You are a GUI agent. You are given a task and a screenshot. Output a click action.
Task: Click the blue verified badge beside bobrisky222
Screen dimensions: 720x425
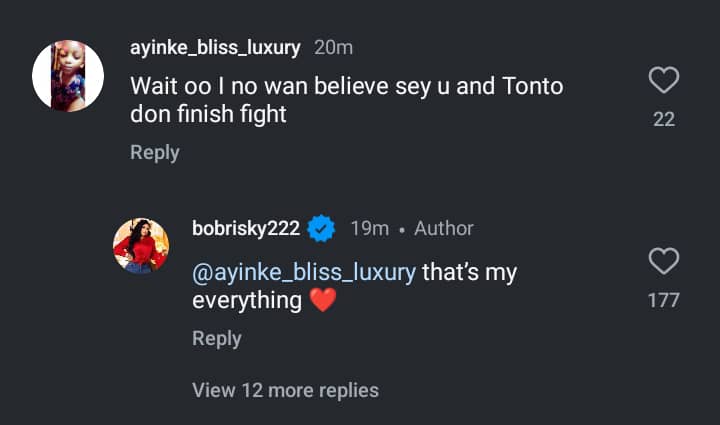click(x=321, y=229)
